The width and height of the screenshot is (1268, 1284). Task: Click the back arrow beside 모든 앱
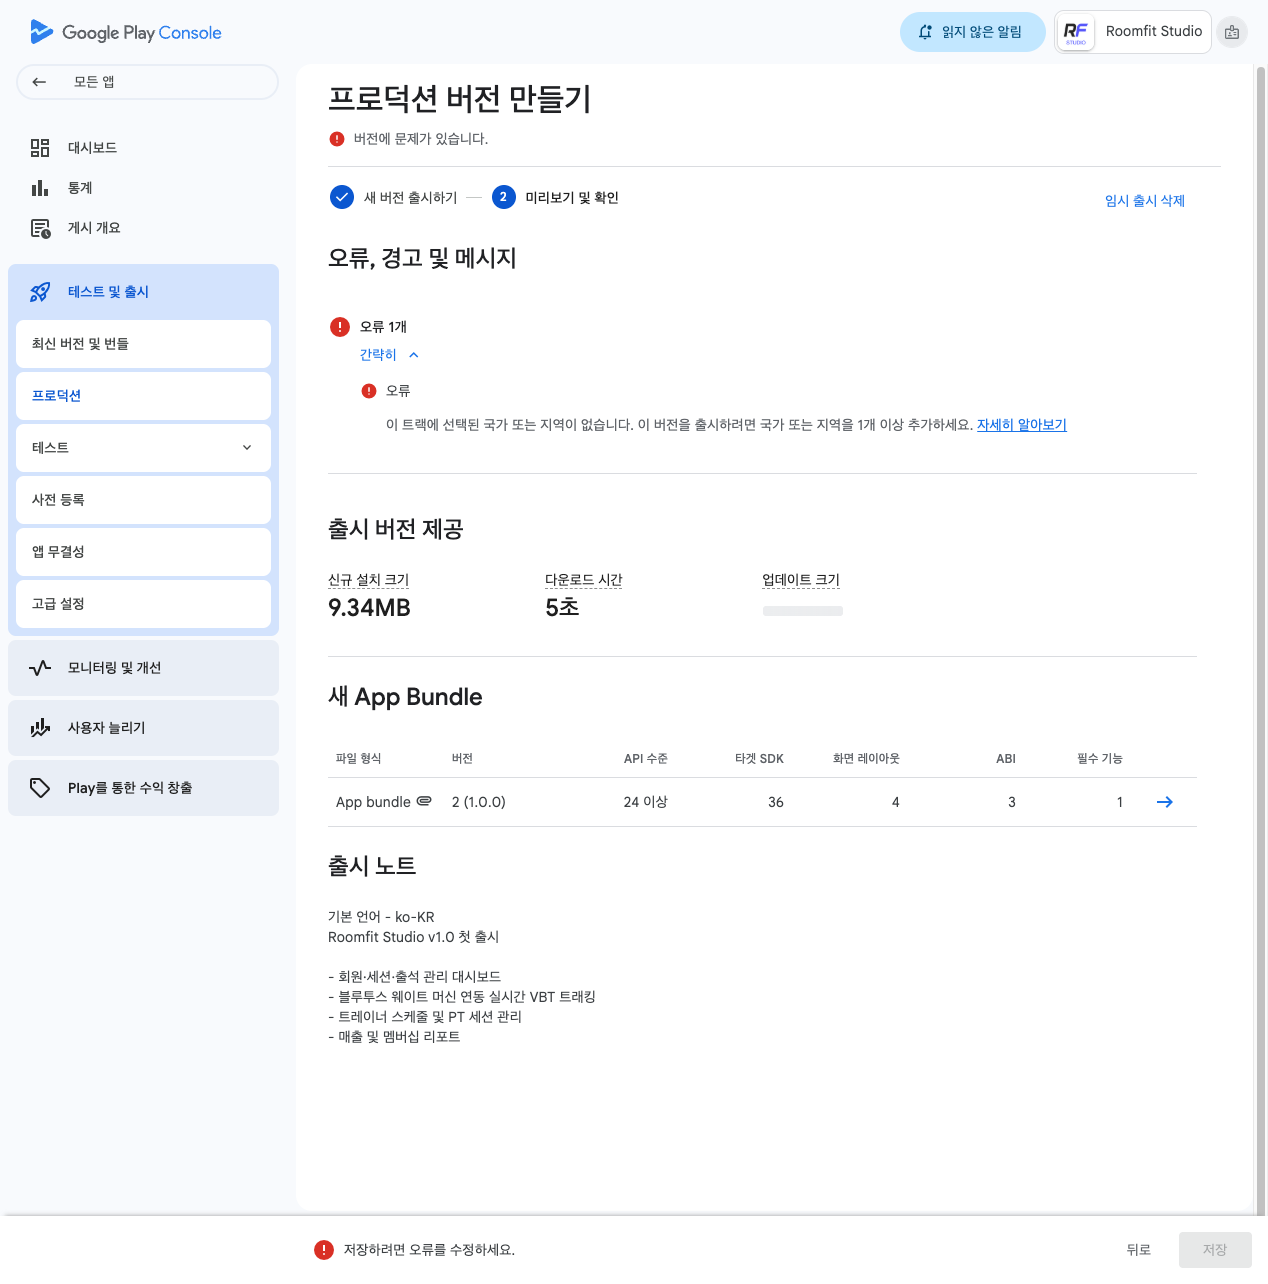pyautogui.click(x=39, y=82)
